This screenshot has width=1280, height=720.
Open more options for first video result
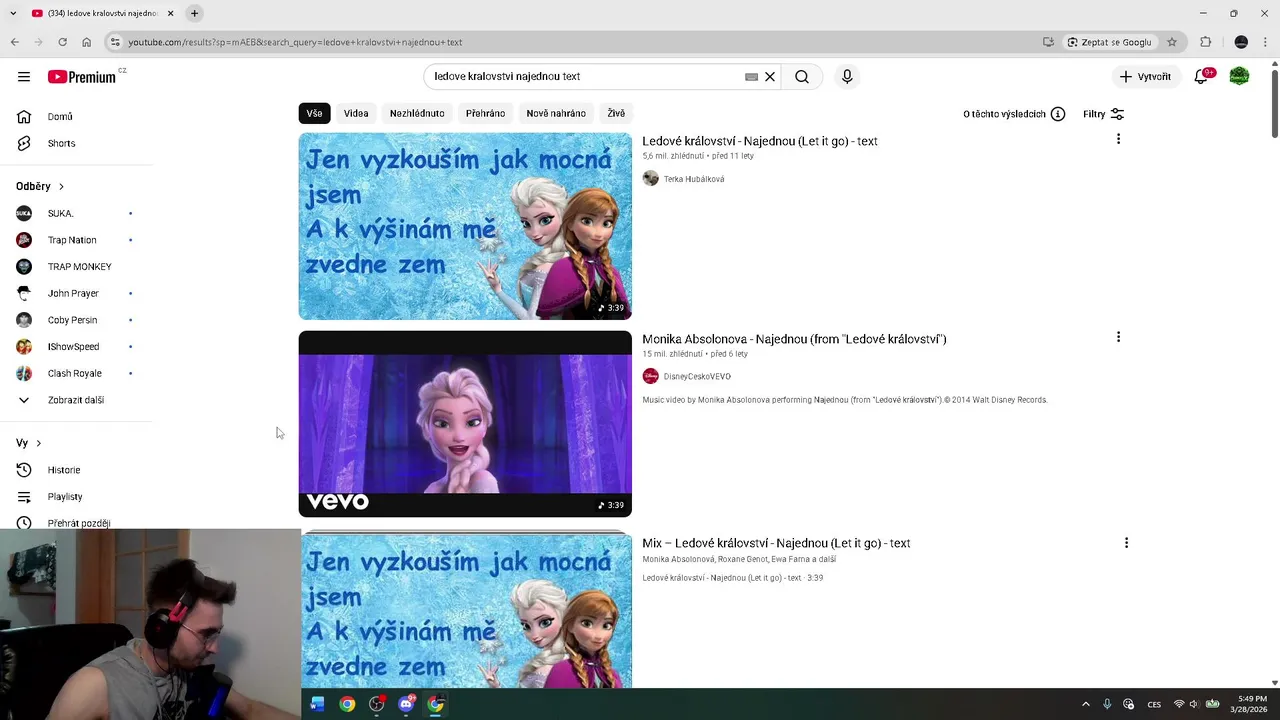click(x=1118, y=139)
